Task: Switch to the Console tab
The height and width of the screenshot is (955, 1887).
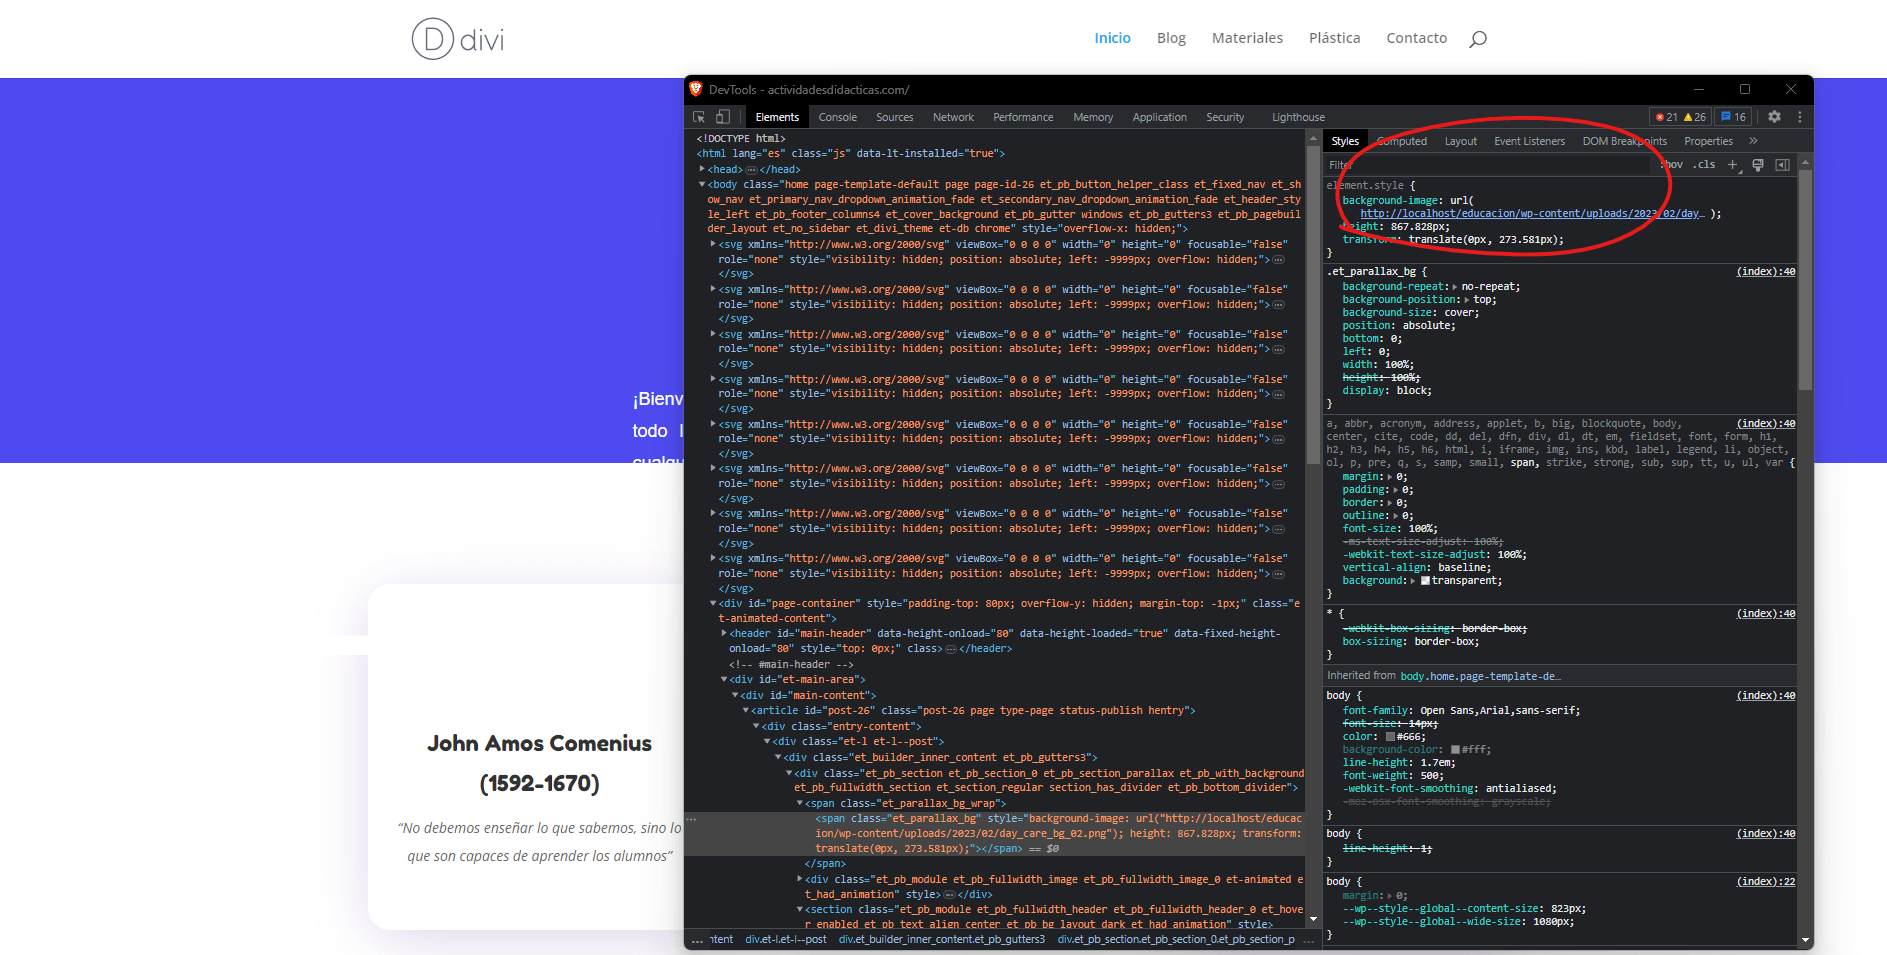Action: click(837, 117)
